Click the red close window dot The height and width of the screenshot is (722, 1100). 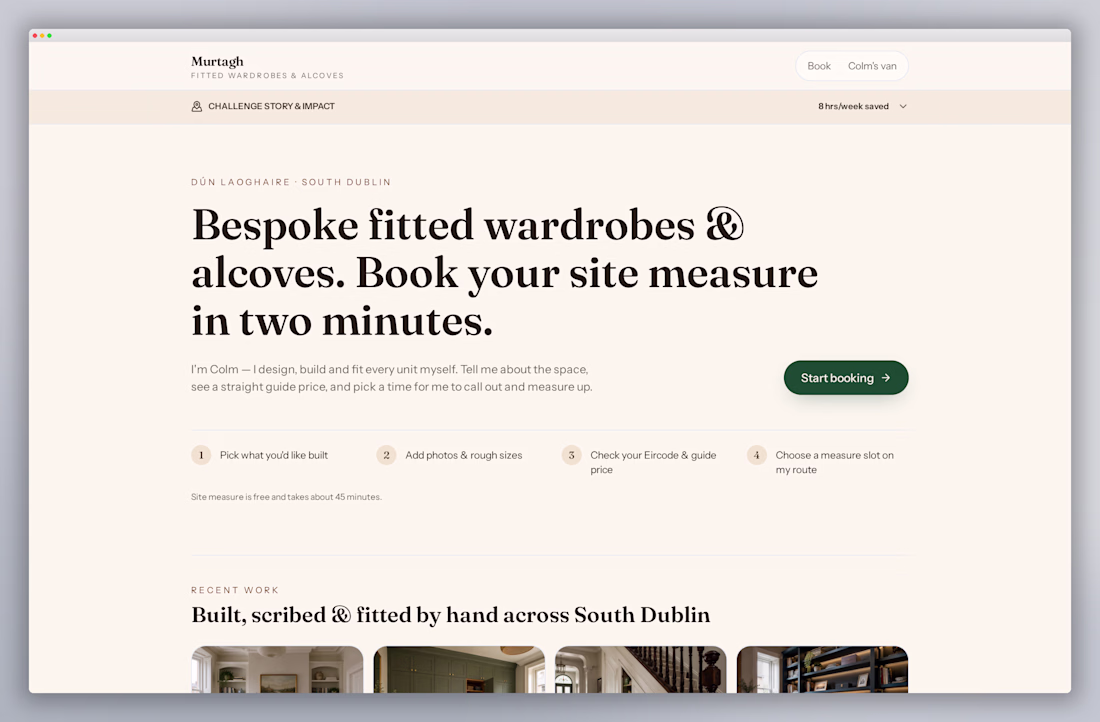[x=35, y=36]
